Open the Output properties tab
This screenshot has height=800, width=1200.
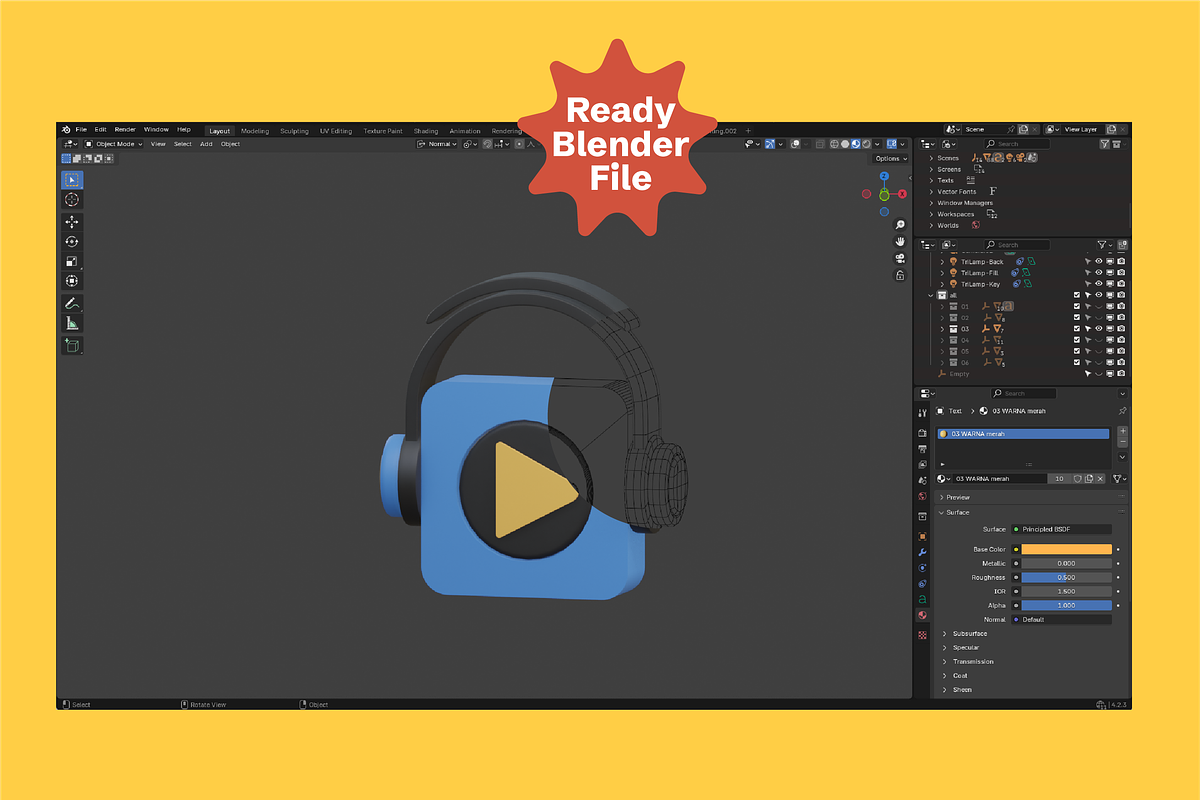(x=922, y=449)
